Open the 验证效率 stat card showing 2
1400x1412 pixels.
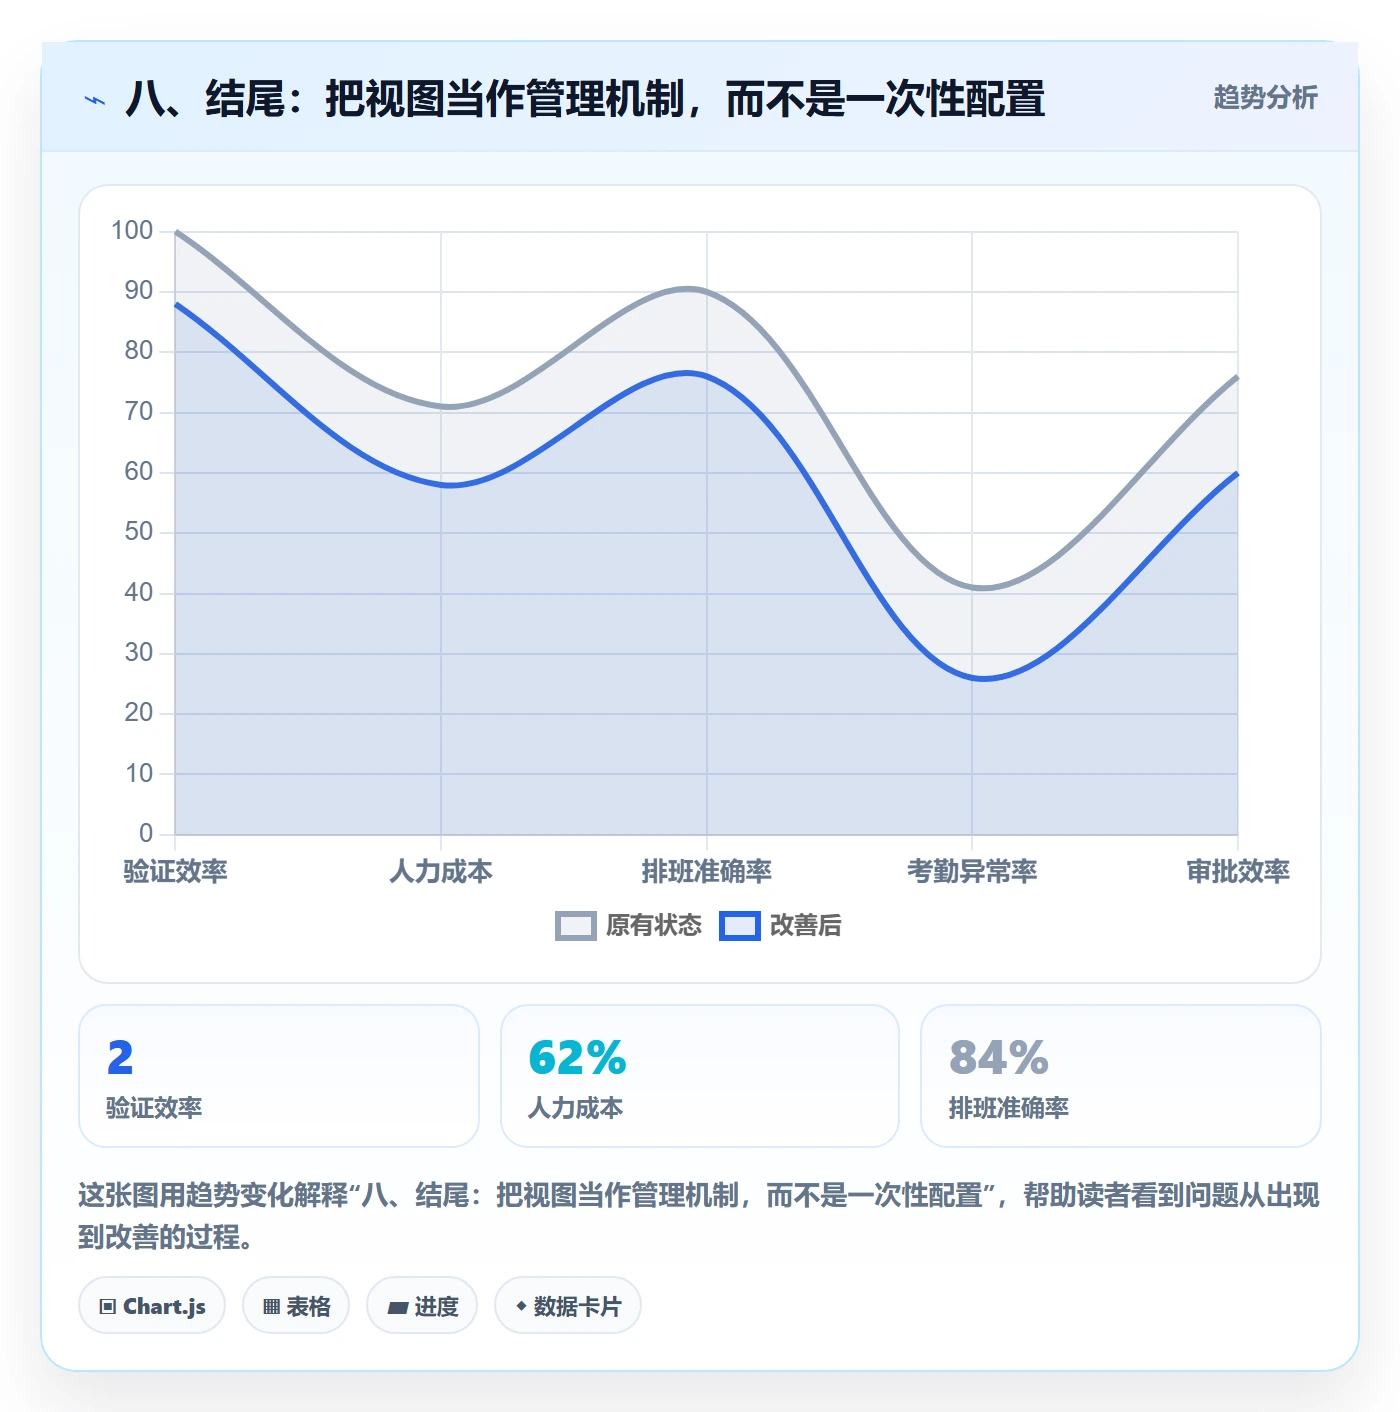click(x=279, y=1076)
